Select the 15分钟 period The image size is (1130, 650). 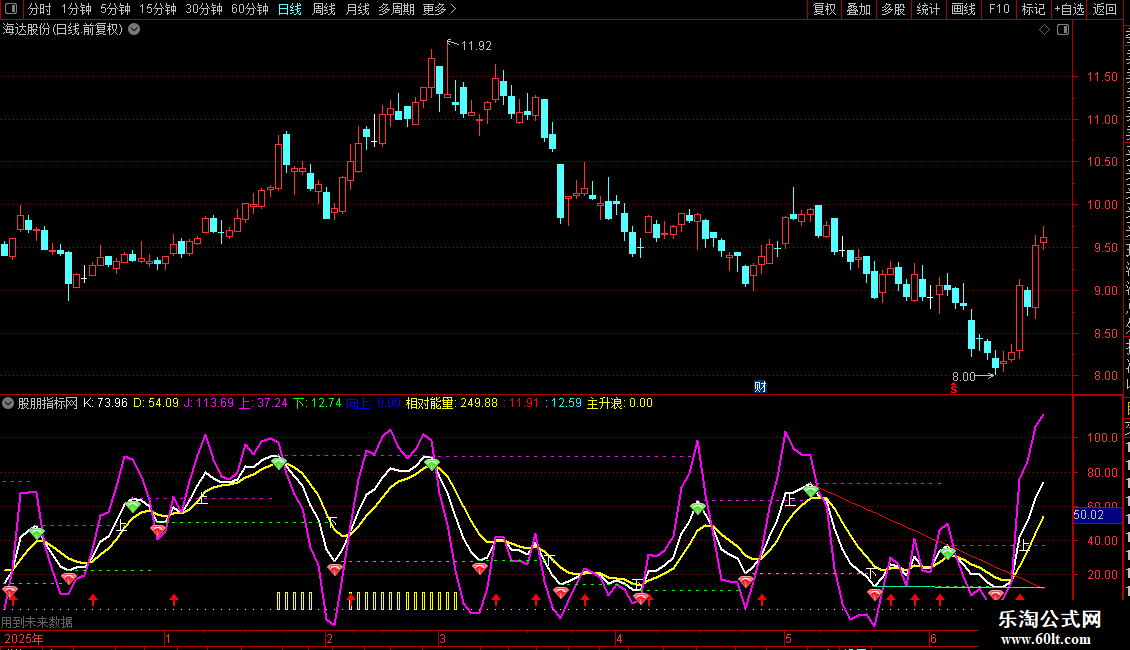(158, 9)
